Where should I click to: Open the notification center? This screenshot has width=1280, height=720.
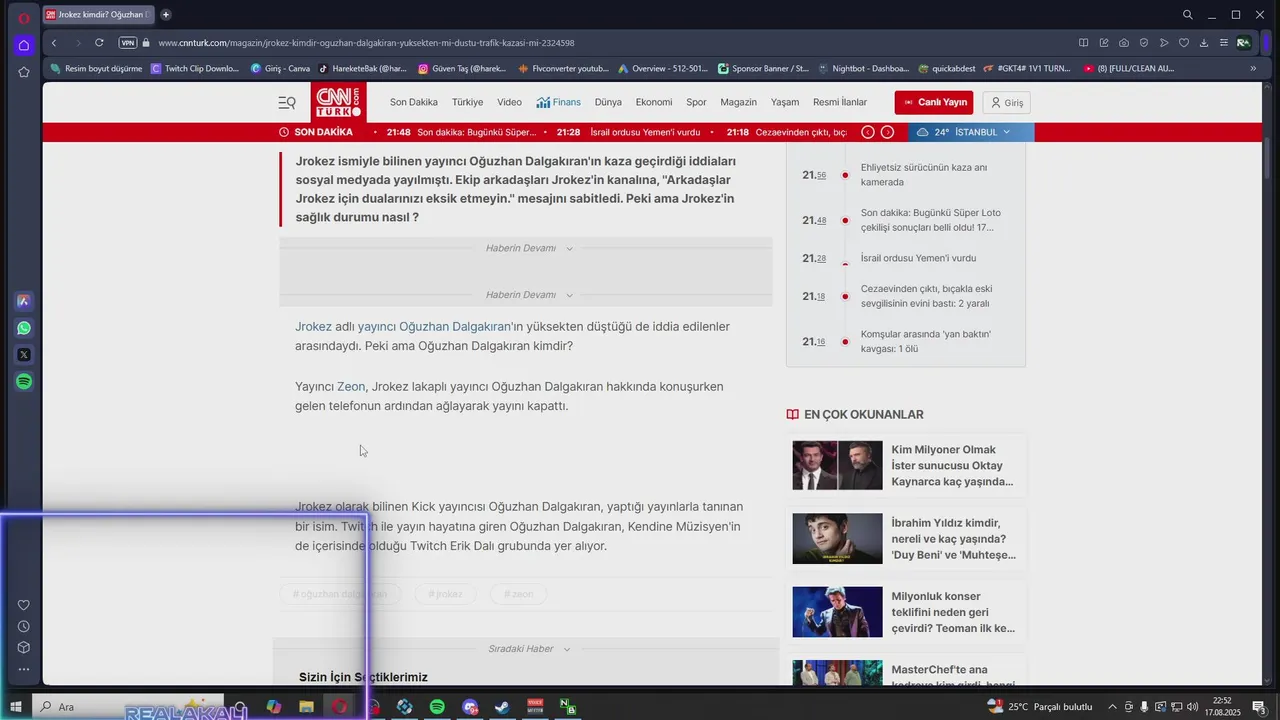1260,707
